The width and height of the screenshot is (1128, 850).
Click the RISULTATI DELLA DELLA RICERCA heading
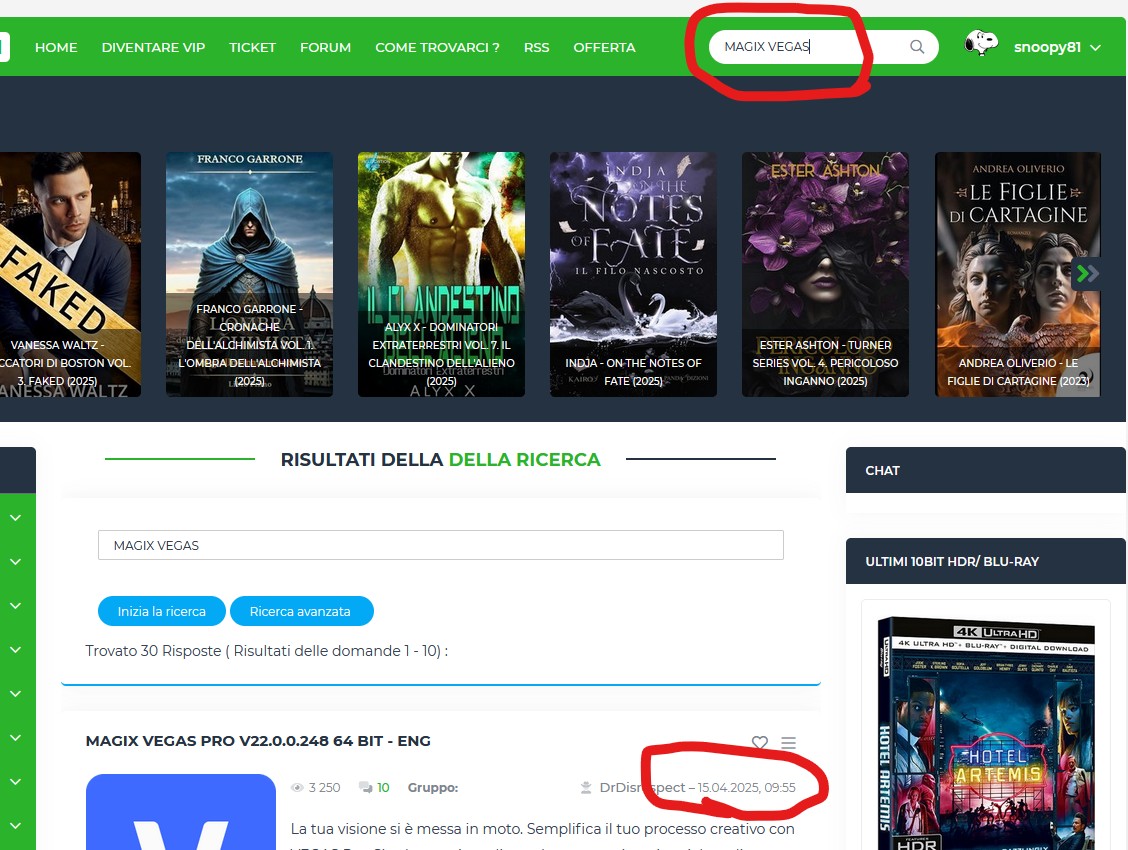tap(440, 460)
